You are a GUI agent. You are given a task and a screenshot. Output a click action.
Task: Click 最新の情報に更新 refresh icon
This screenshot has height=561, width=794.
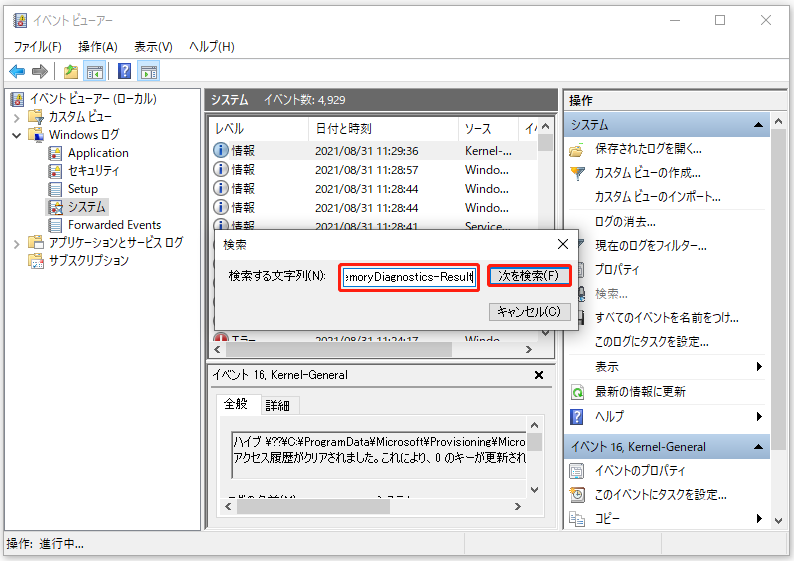[577, 392]
